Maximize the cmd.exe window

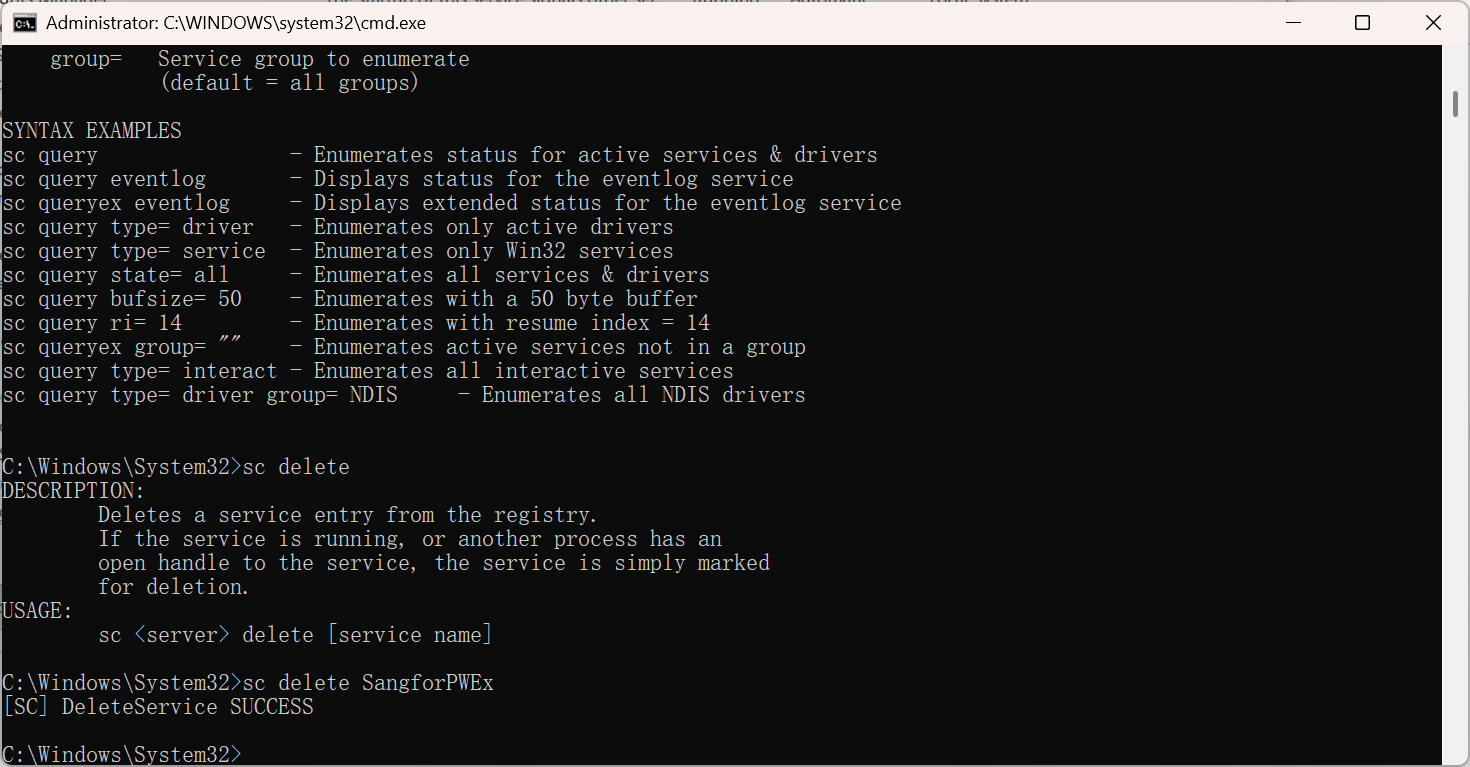pos(1362,23)
